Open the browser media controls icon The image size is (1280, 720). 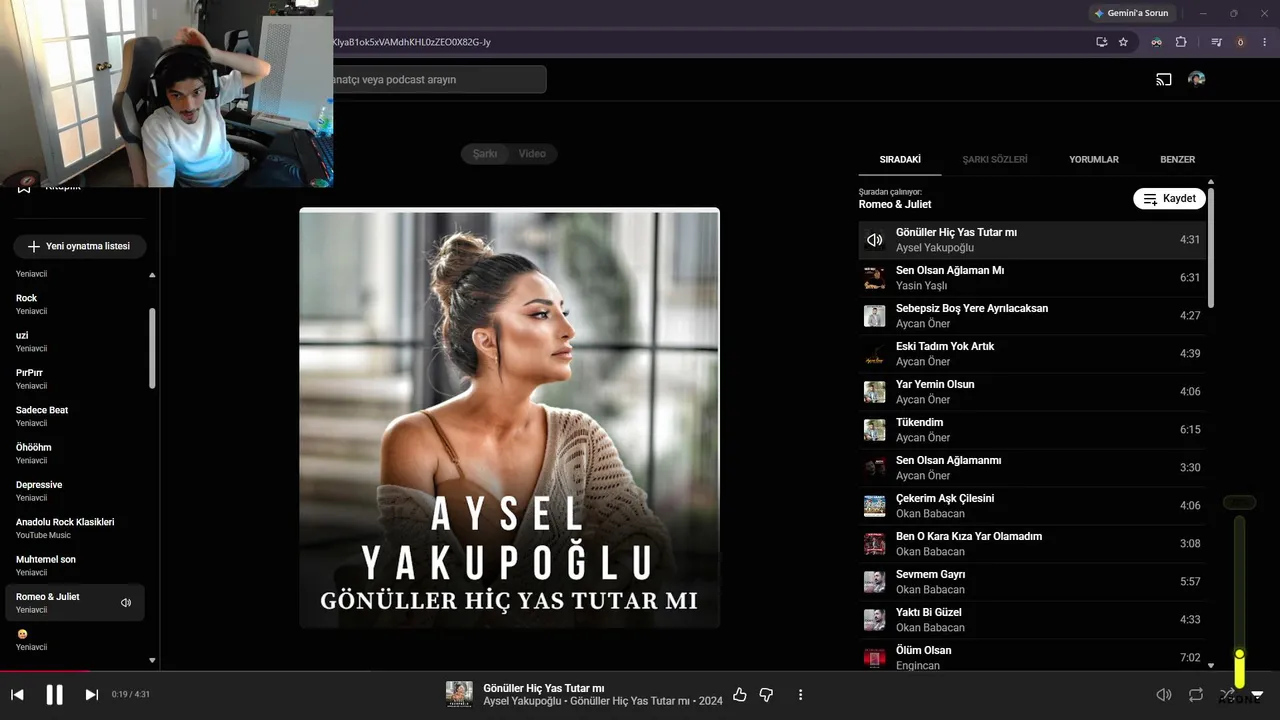(1217, 42)
